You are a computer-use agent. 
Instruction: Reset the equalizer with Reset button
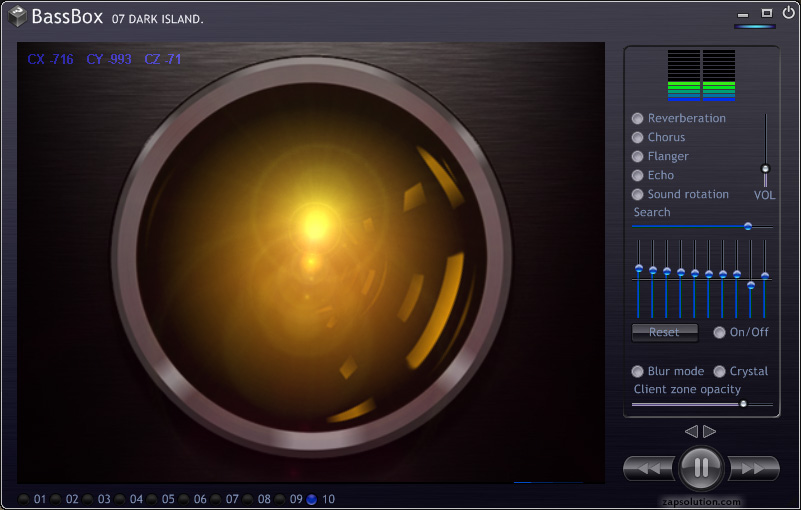665,332
